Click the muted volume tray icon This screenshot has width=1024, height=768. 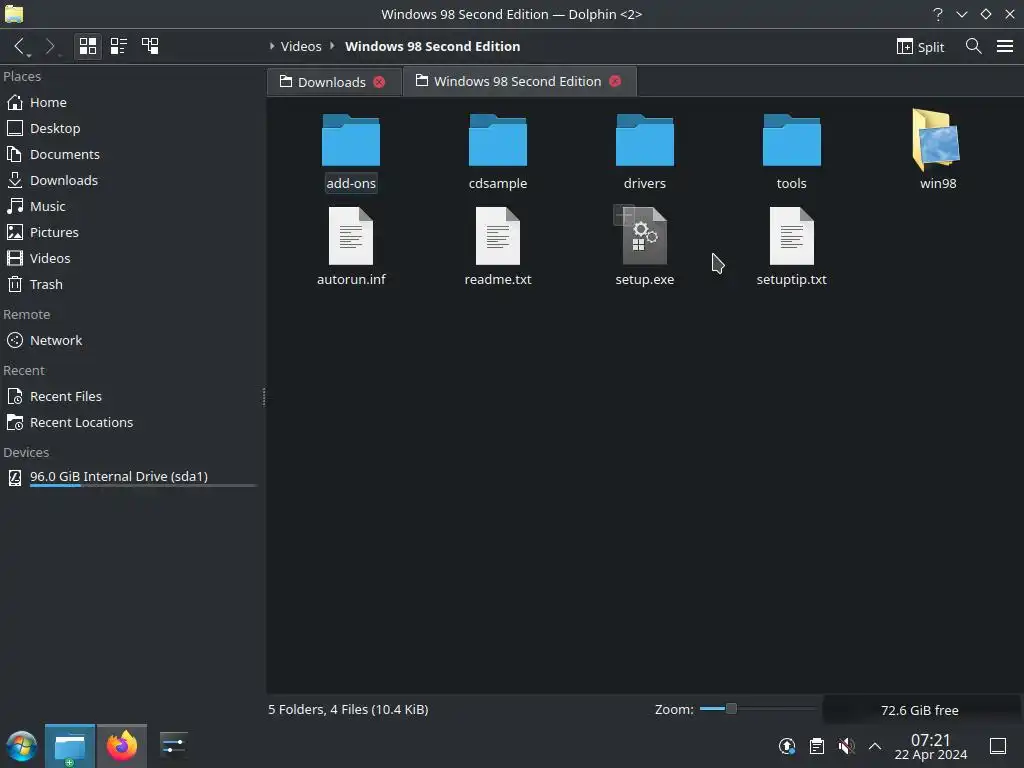[846, 746]
